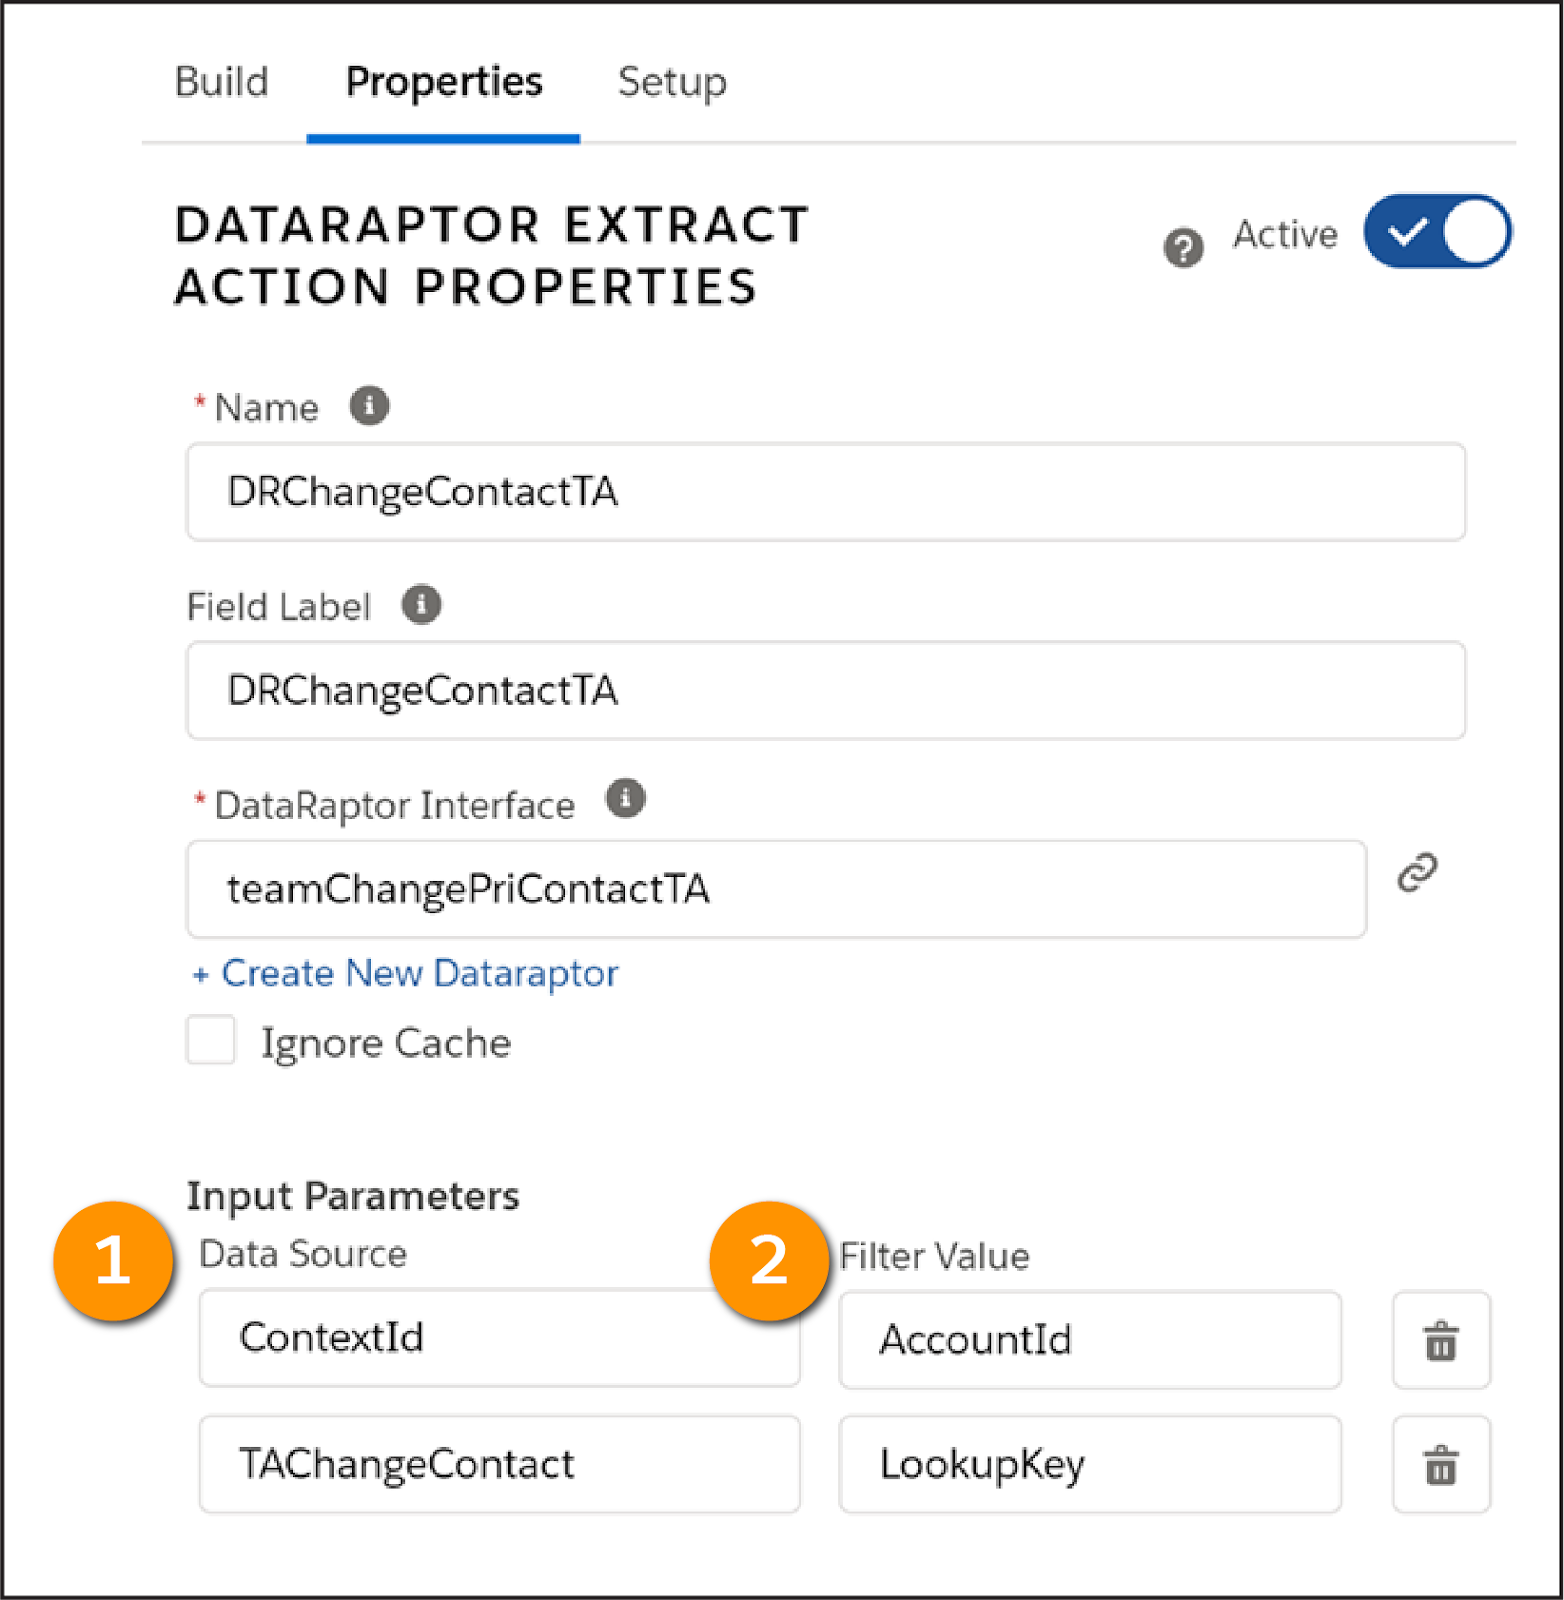
Task: Click Create New Dataraptor link
Action: click(x=403, y=972)
